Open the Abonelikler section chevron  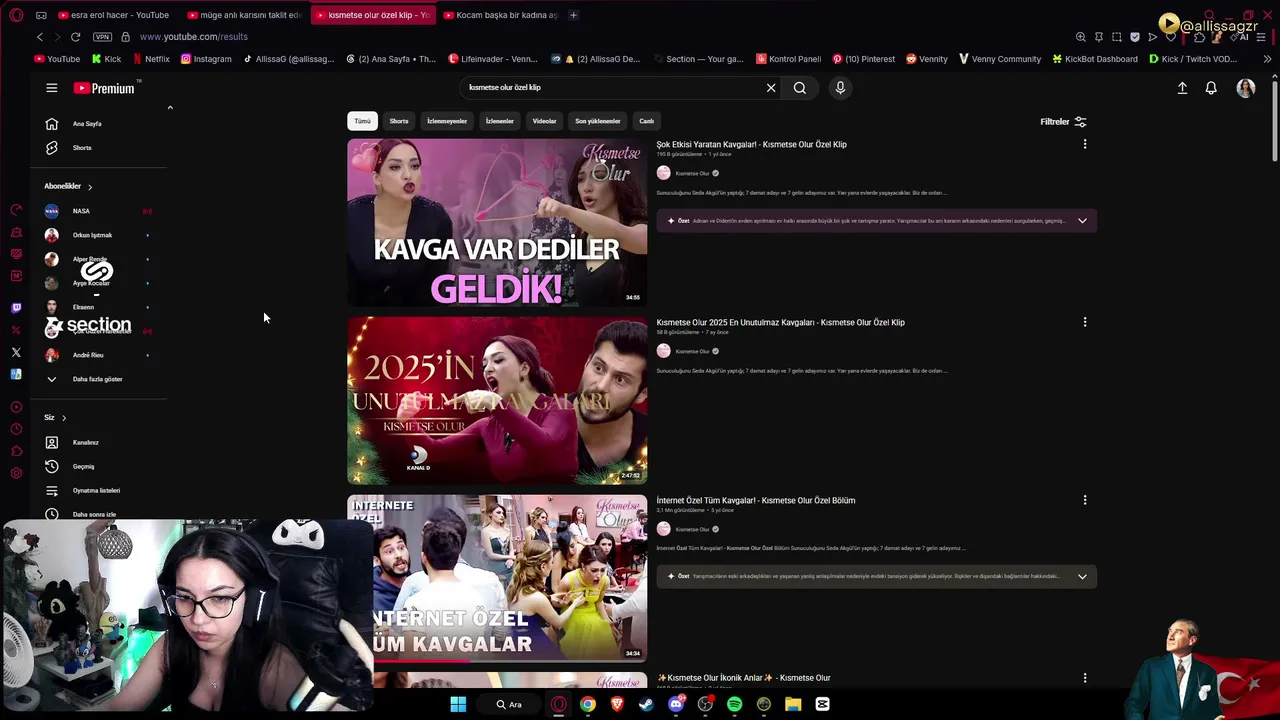(x=90, y=187)
